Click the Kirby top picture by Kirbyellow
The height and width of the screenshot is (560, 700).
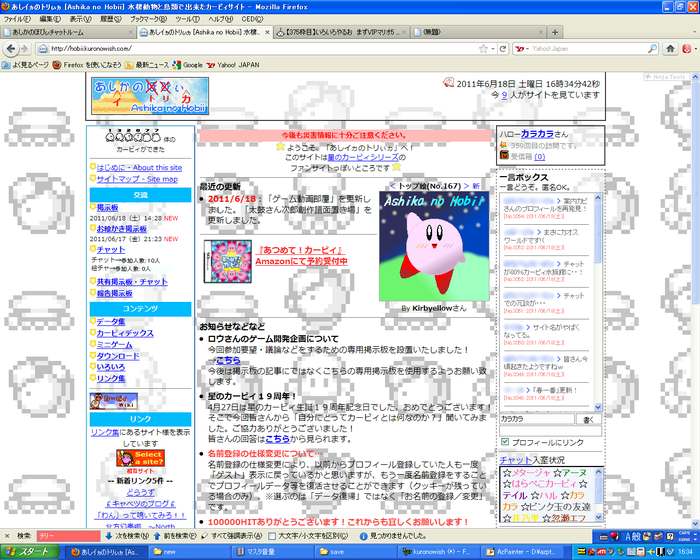click(434, 246)
